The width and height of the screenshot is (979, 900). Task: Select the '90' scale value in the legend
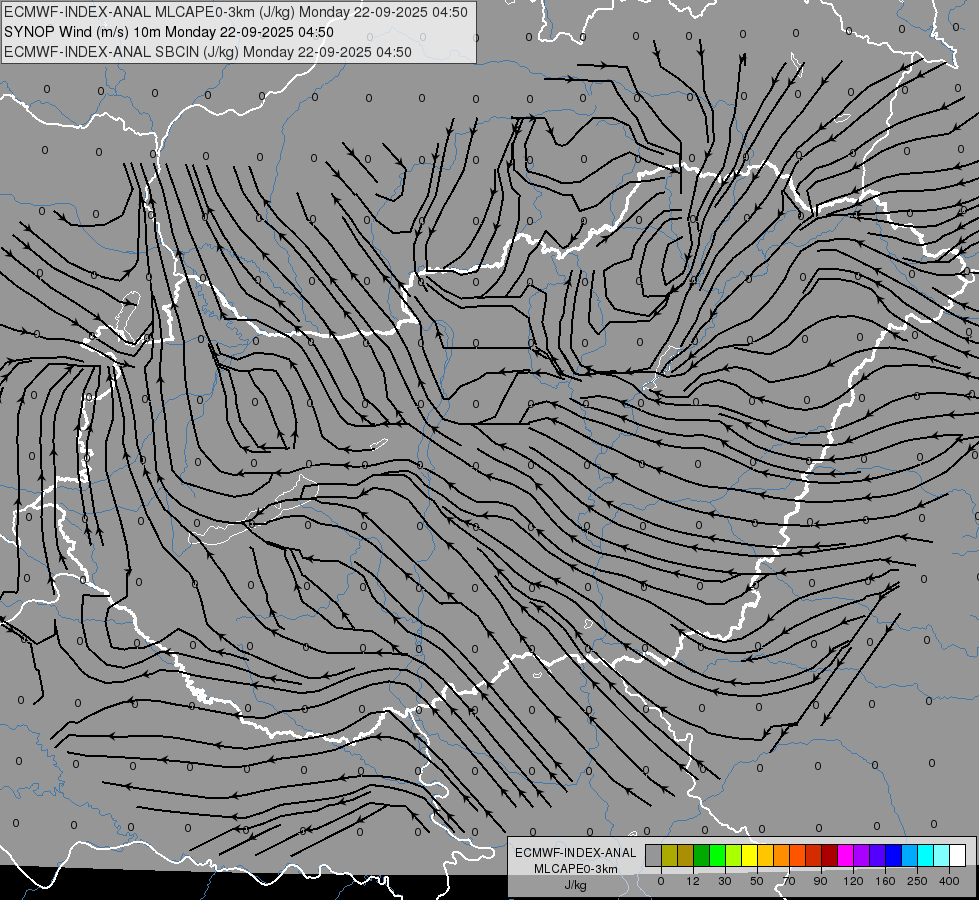click(x=821, y=881)
